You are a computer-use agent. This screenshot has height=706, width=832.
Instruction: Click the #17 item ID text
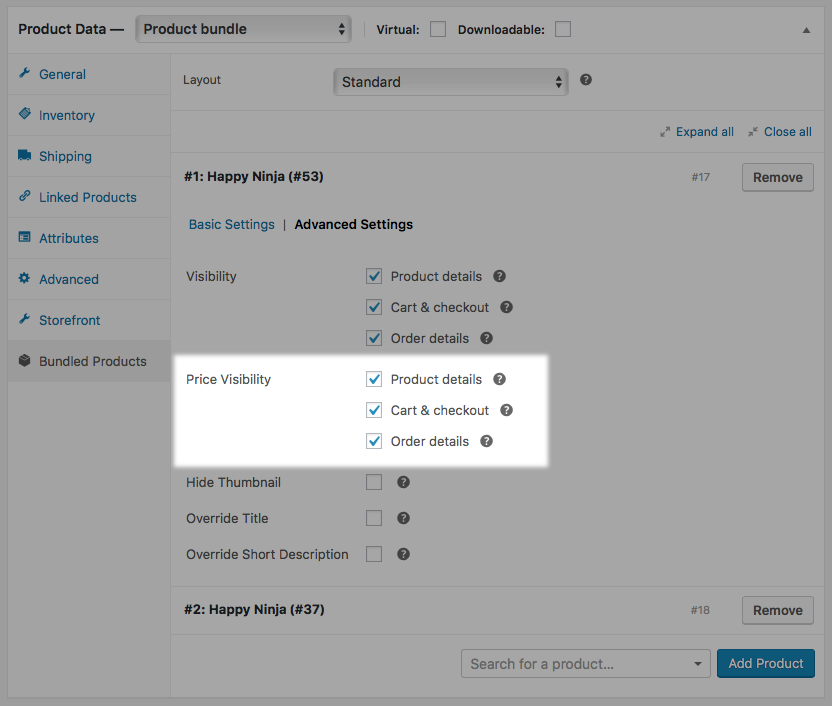[700, 177]
